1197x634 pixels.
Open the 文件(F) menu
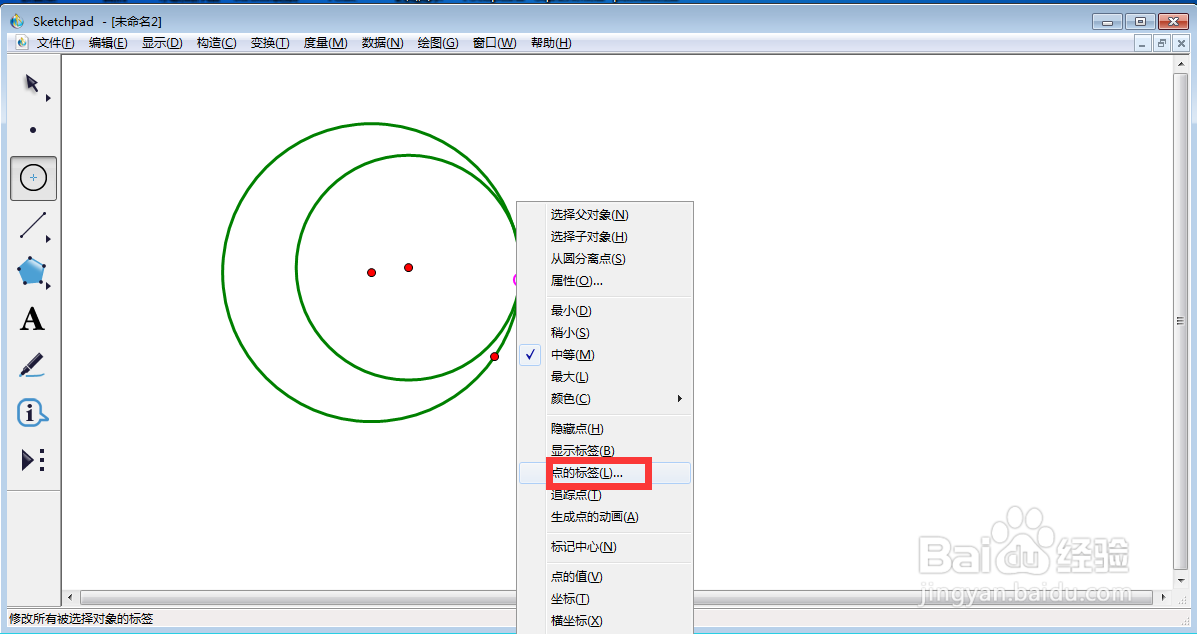point(56,43)
